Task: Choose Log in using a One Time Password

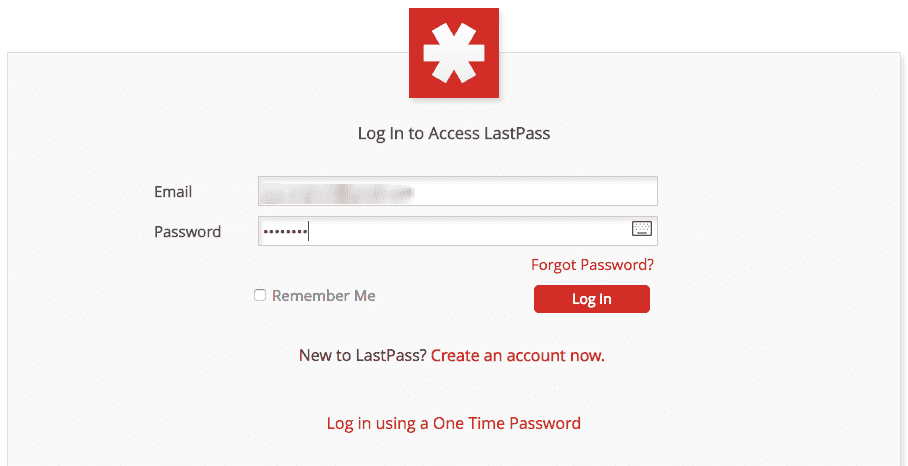Action: (x=453, y=423)
